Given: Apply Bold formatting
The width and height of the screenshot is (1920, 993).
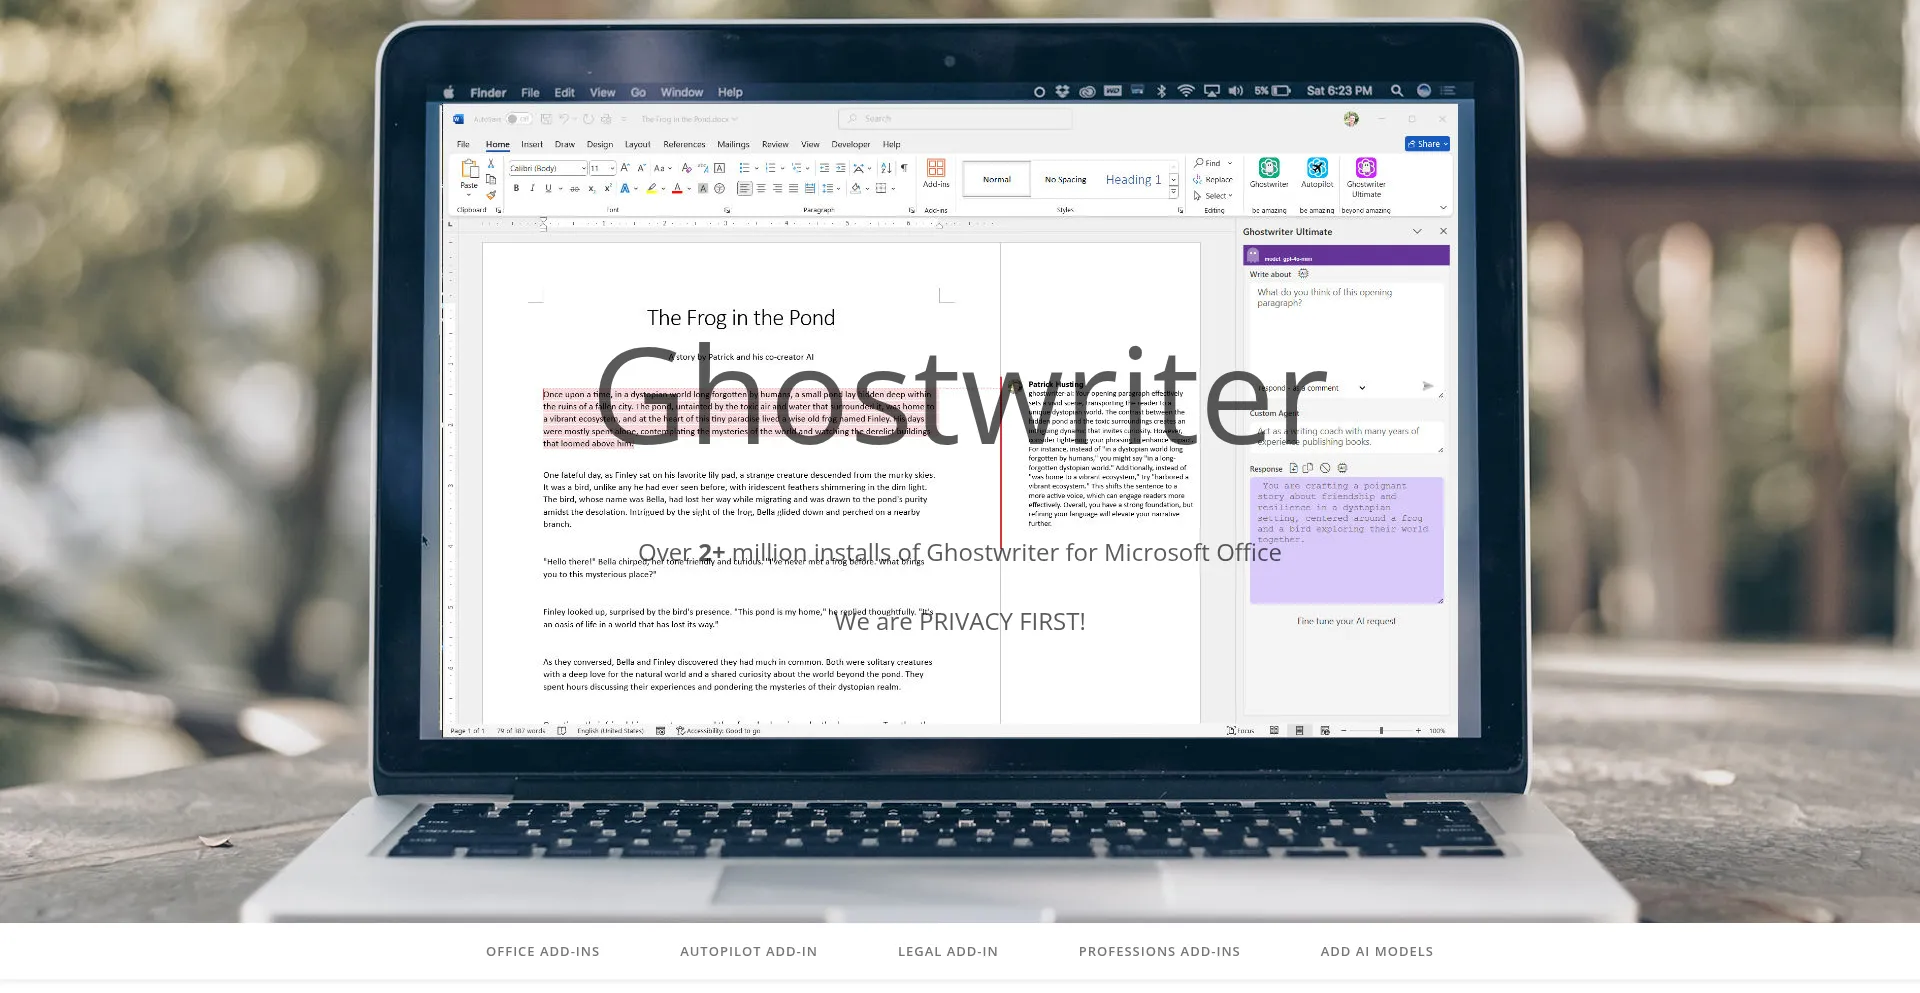Looking at the screenshot, I should [516, 188].
